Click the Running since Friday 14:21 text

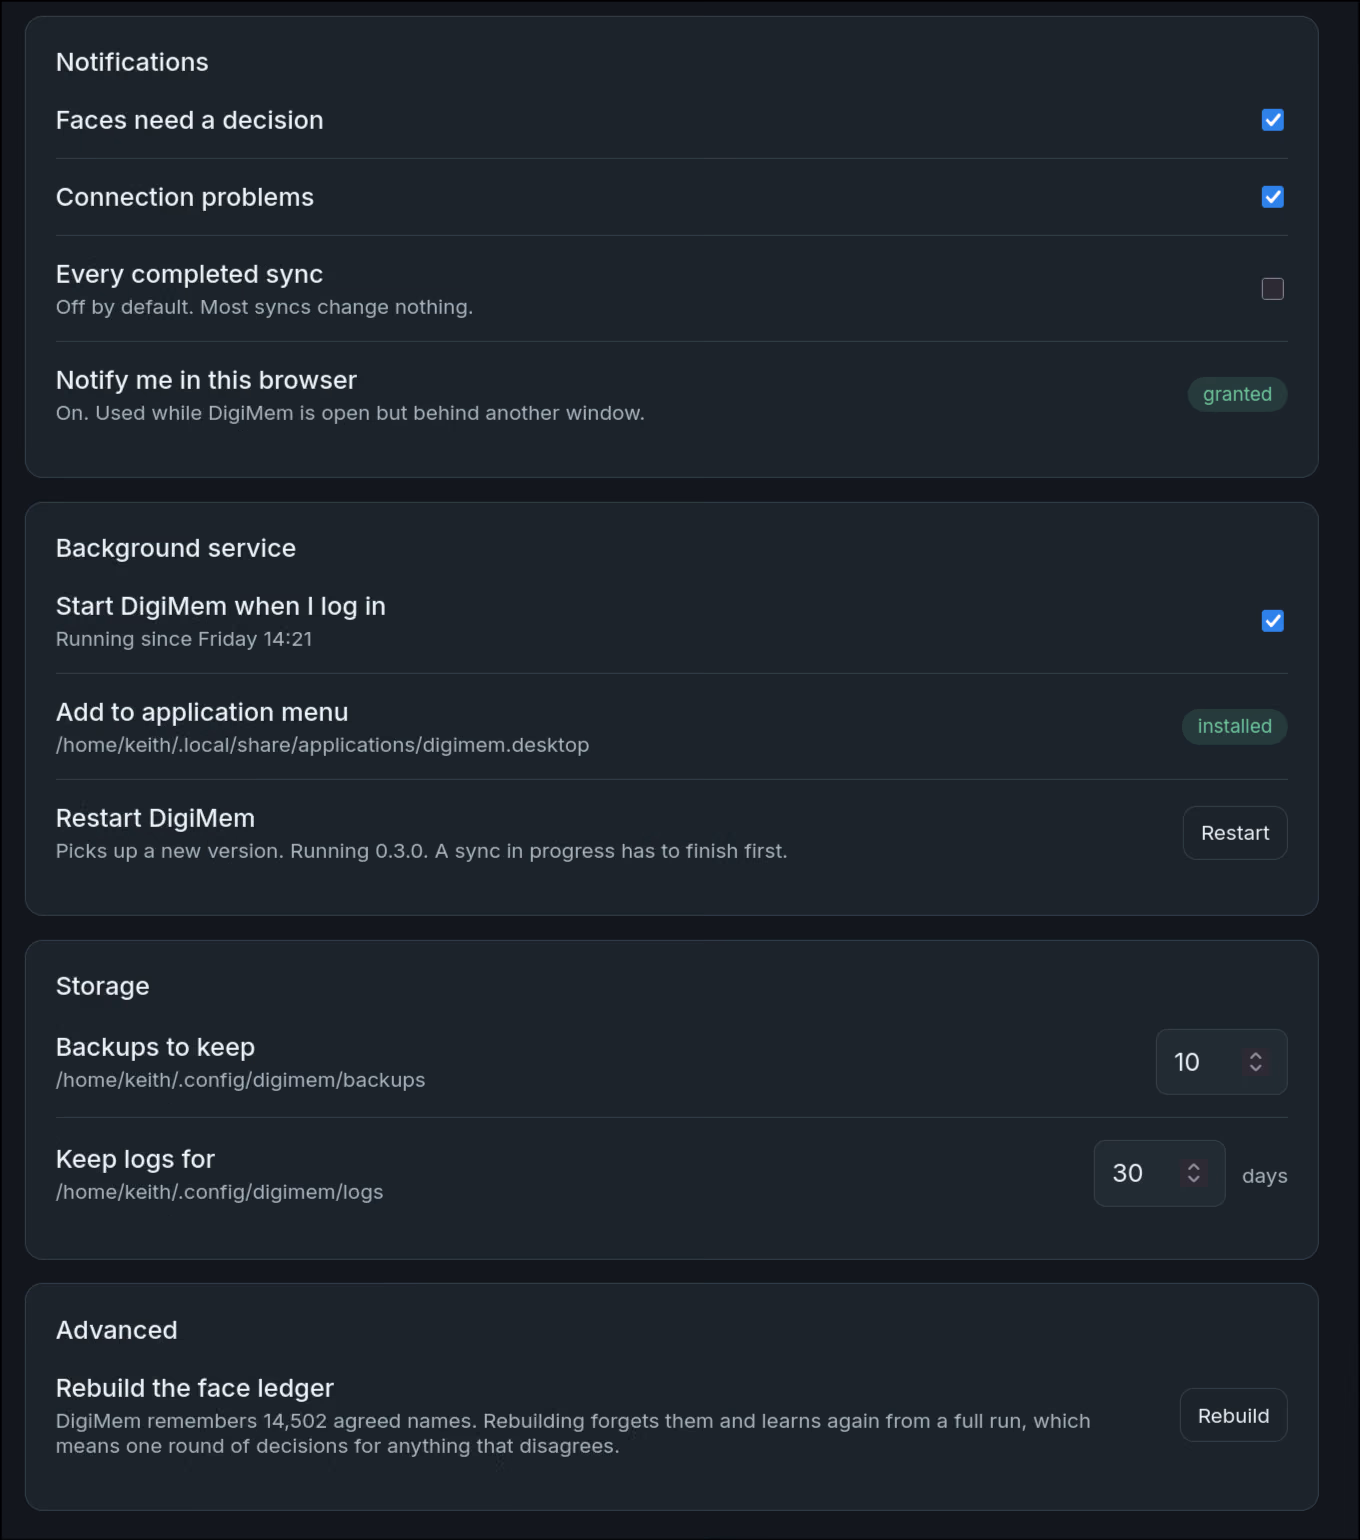(184, 639)
